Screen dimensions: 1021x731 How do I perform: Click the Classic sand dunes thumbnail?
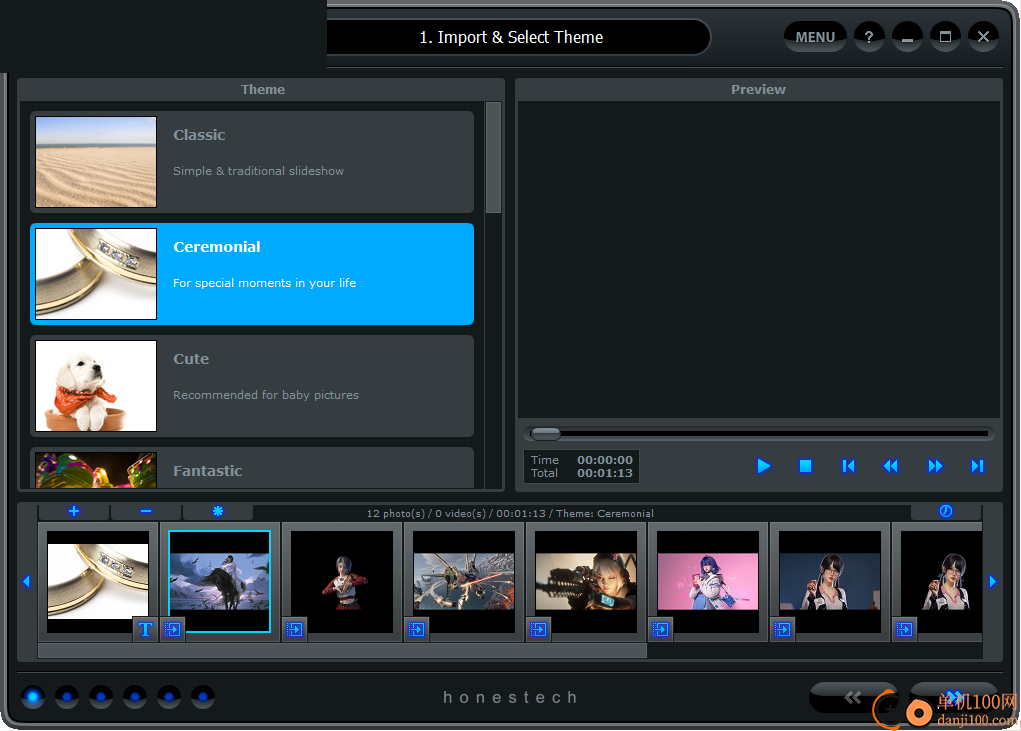[x=96, y=162]
